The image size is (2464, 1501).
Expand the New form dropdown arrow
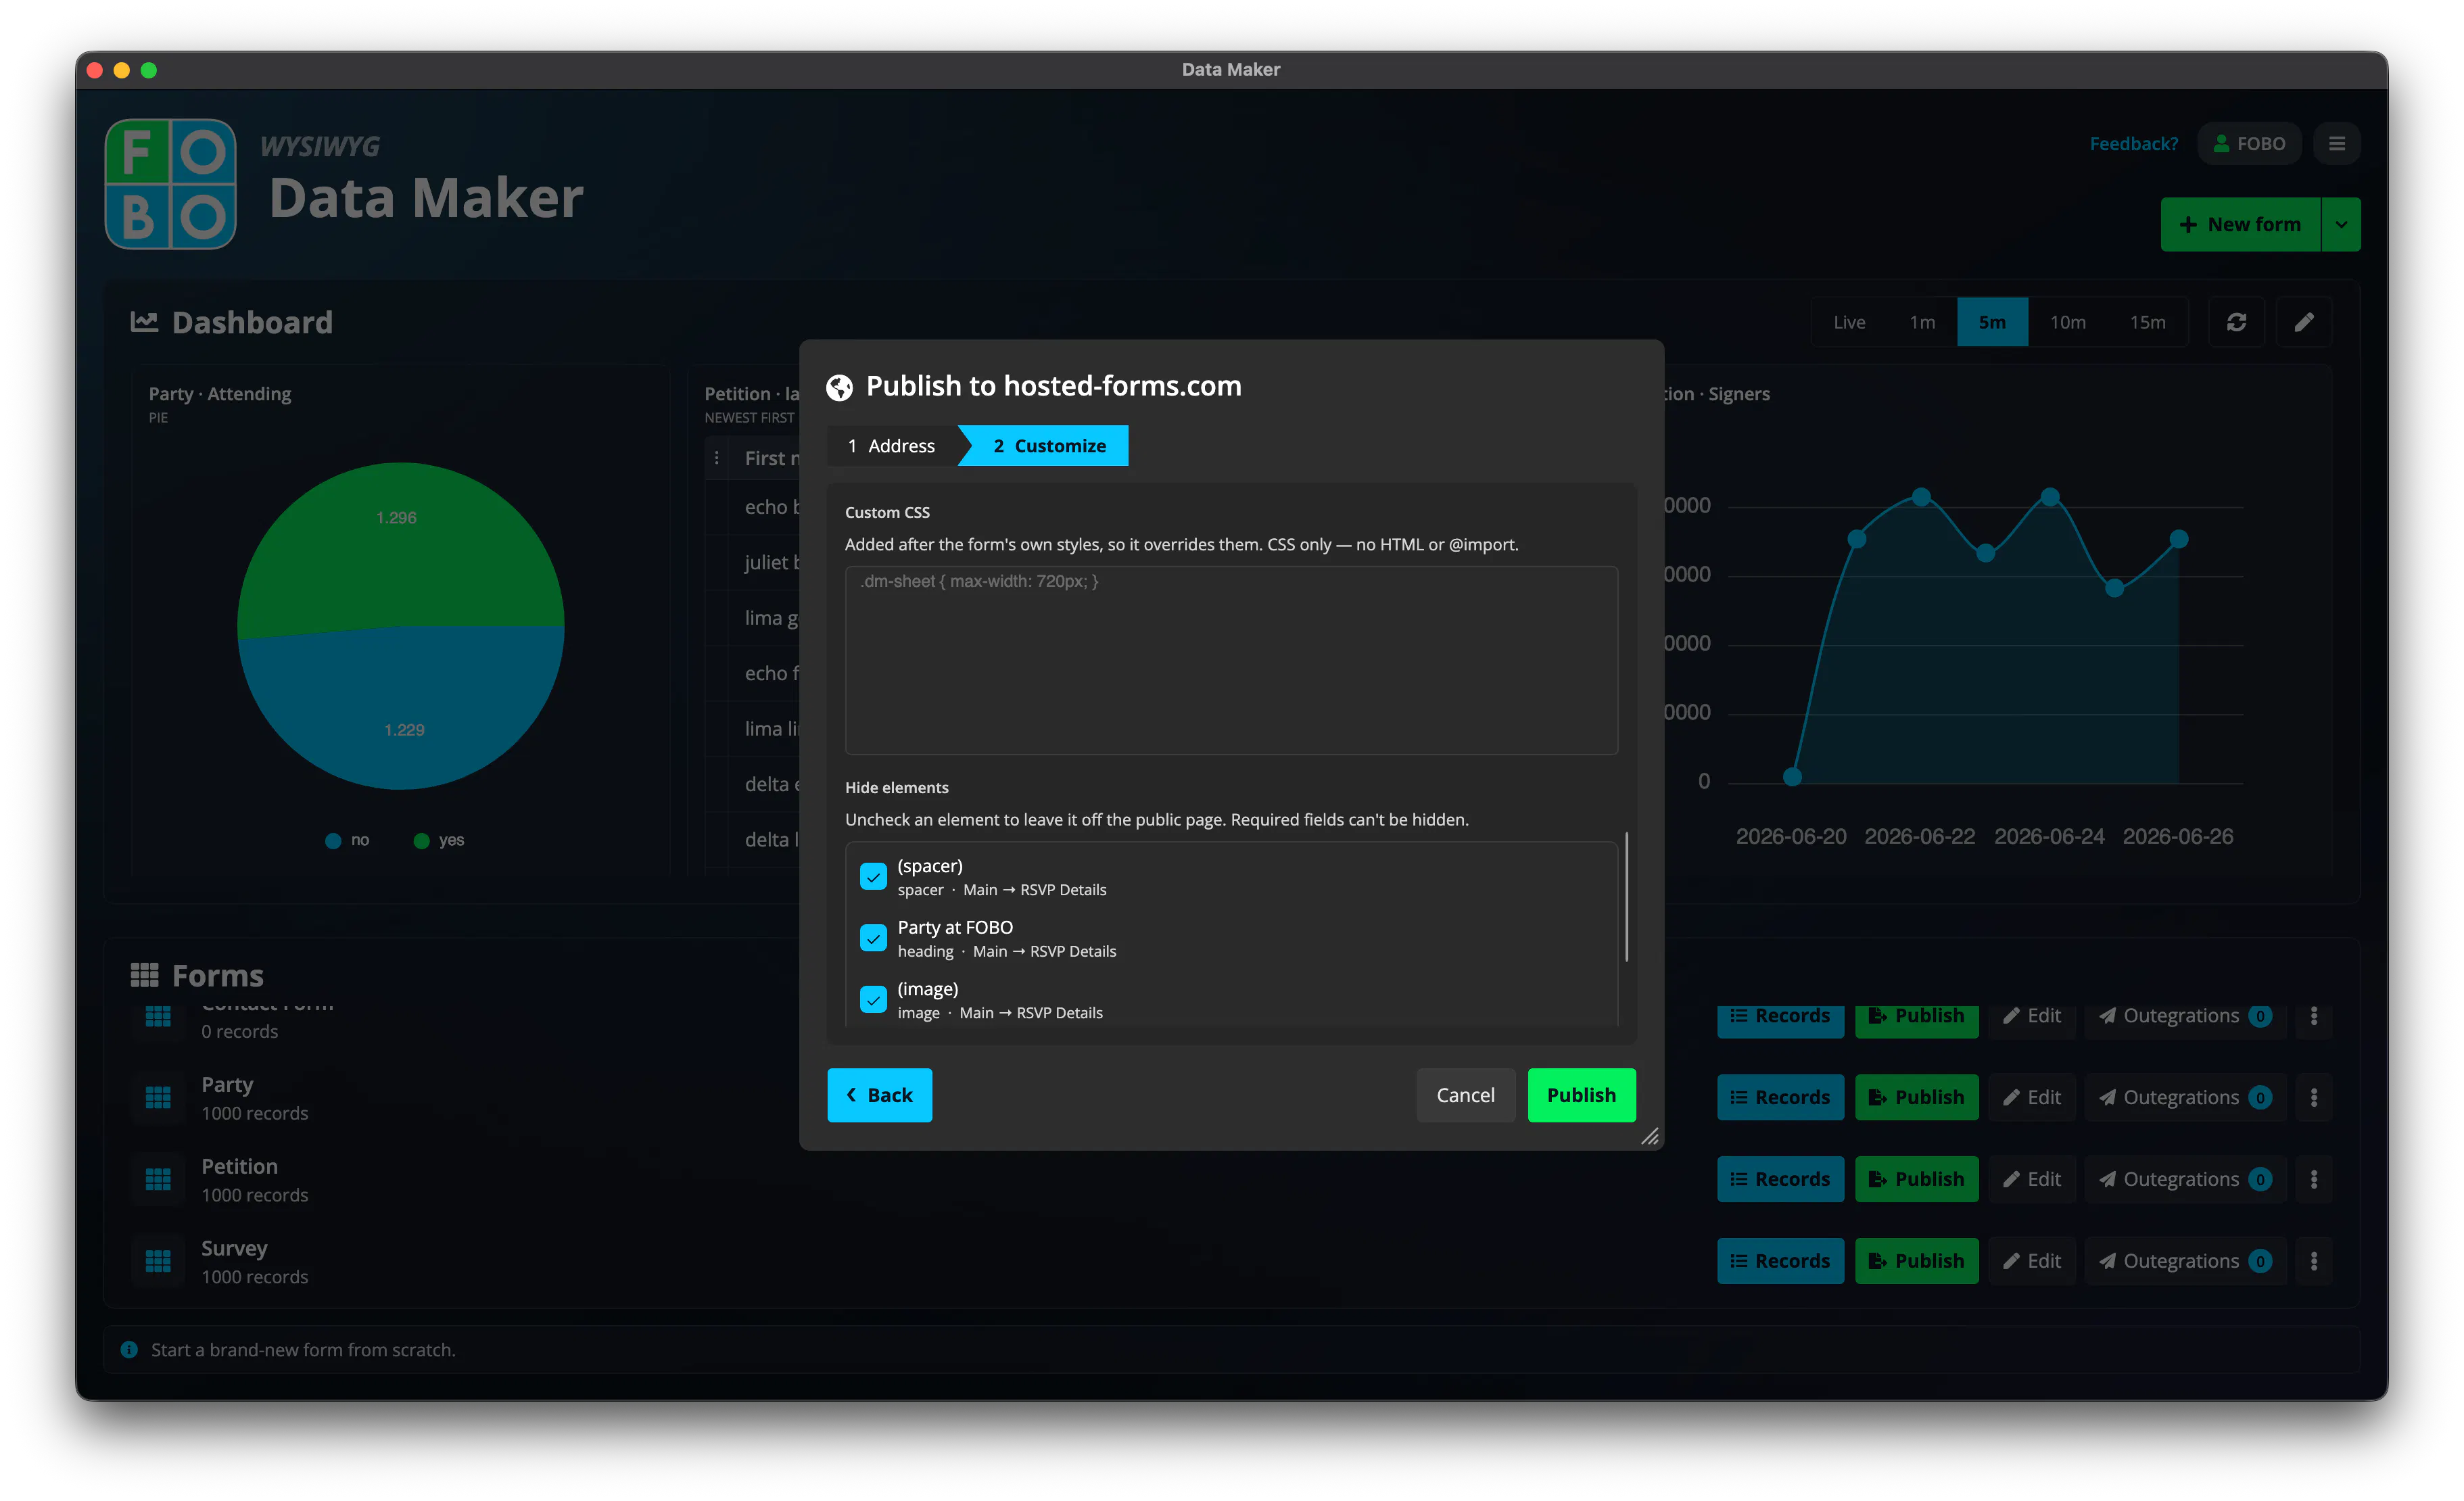pos(2341,224)
